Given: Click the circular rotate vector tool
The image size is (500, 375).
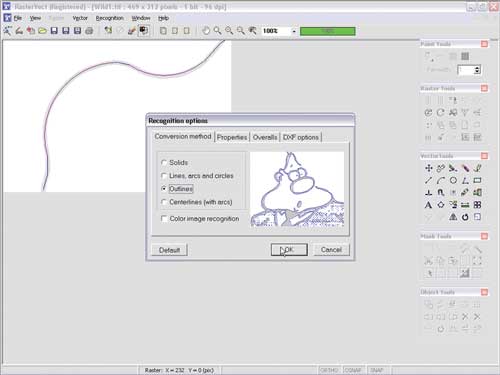Looking at the screenshot, I should [465, 217].
